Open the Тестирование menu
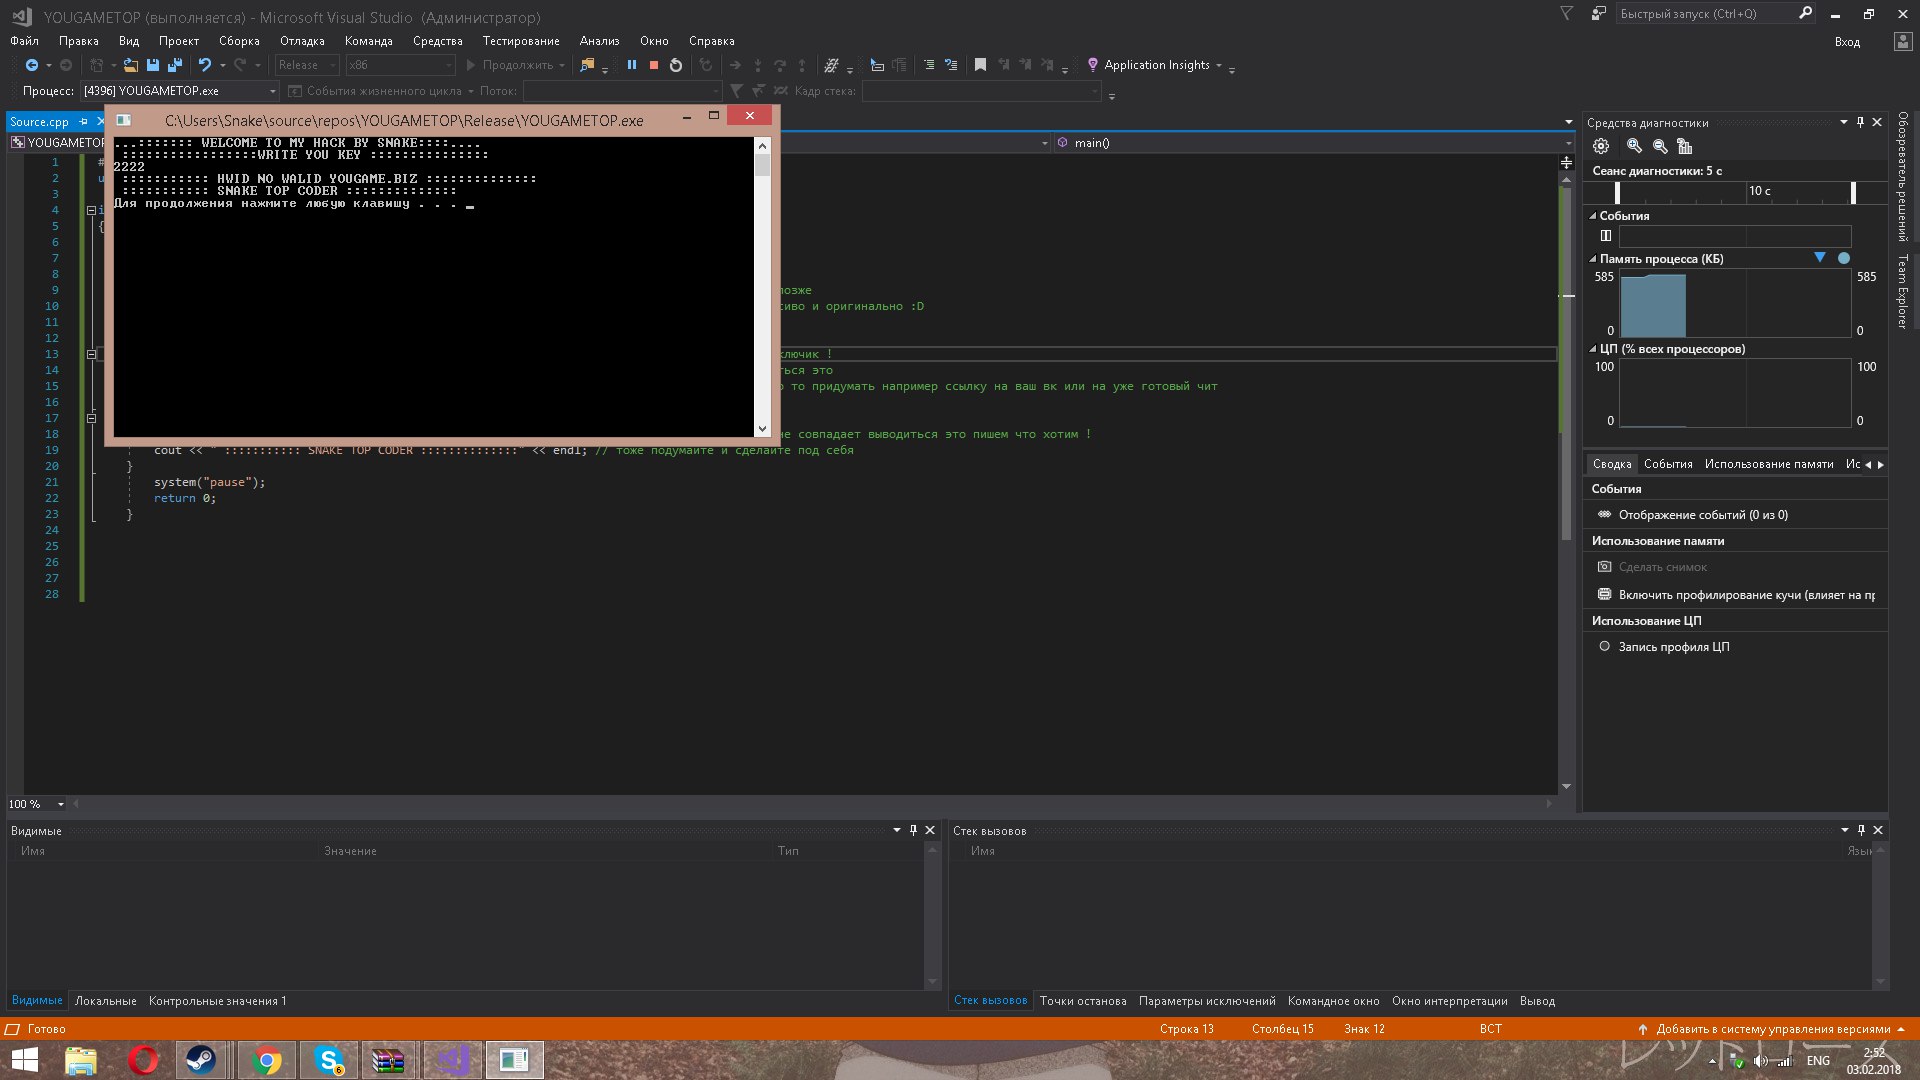The image size is (1920, 1080). [x=521, y=41]
